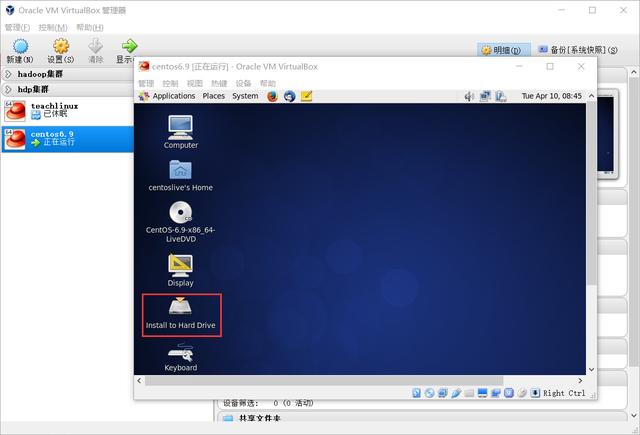Click the Tue Apr 10, 08:45 clock
Viewport: 640px width, 435px height.
pyautogui.click(x=551, y=96)
